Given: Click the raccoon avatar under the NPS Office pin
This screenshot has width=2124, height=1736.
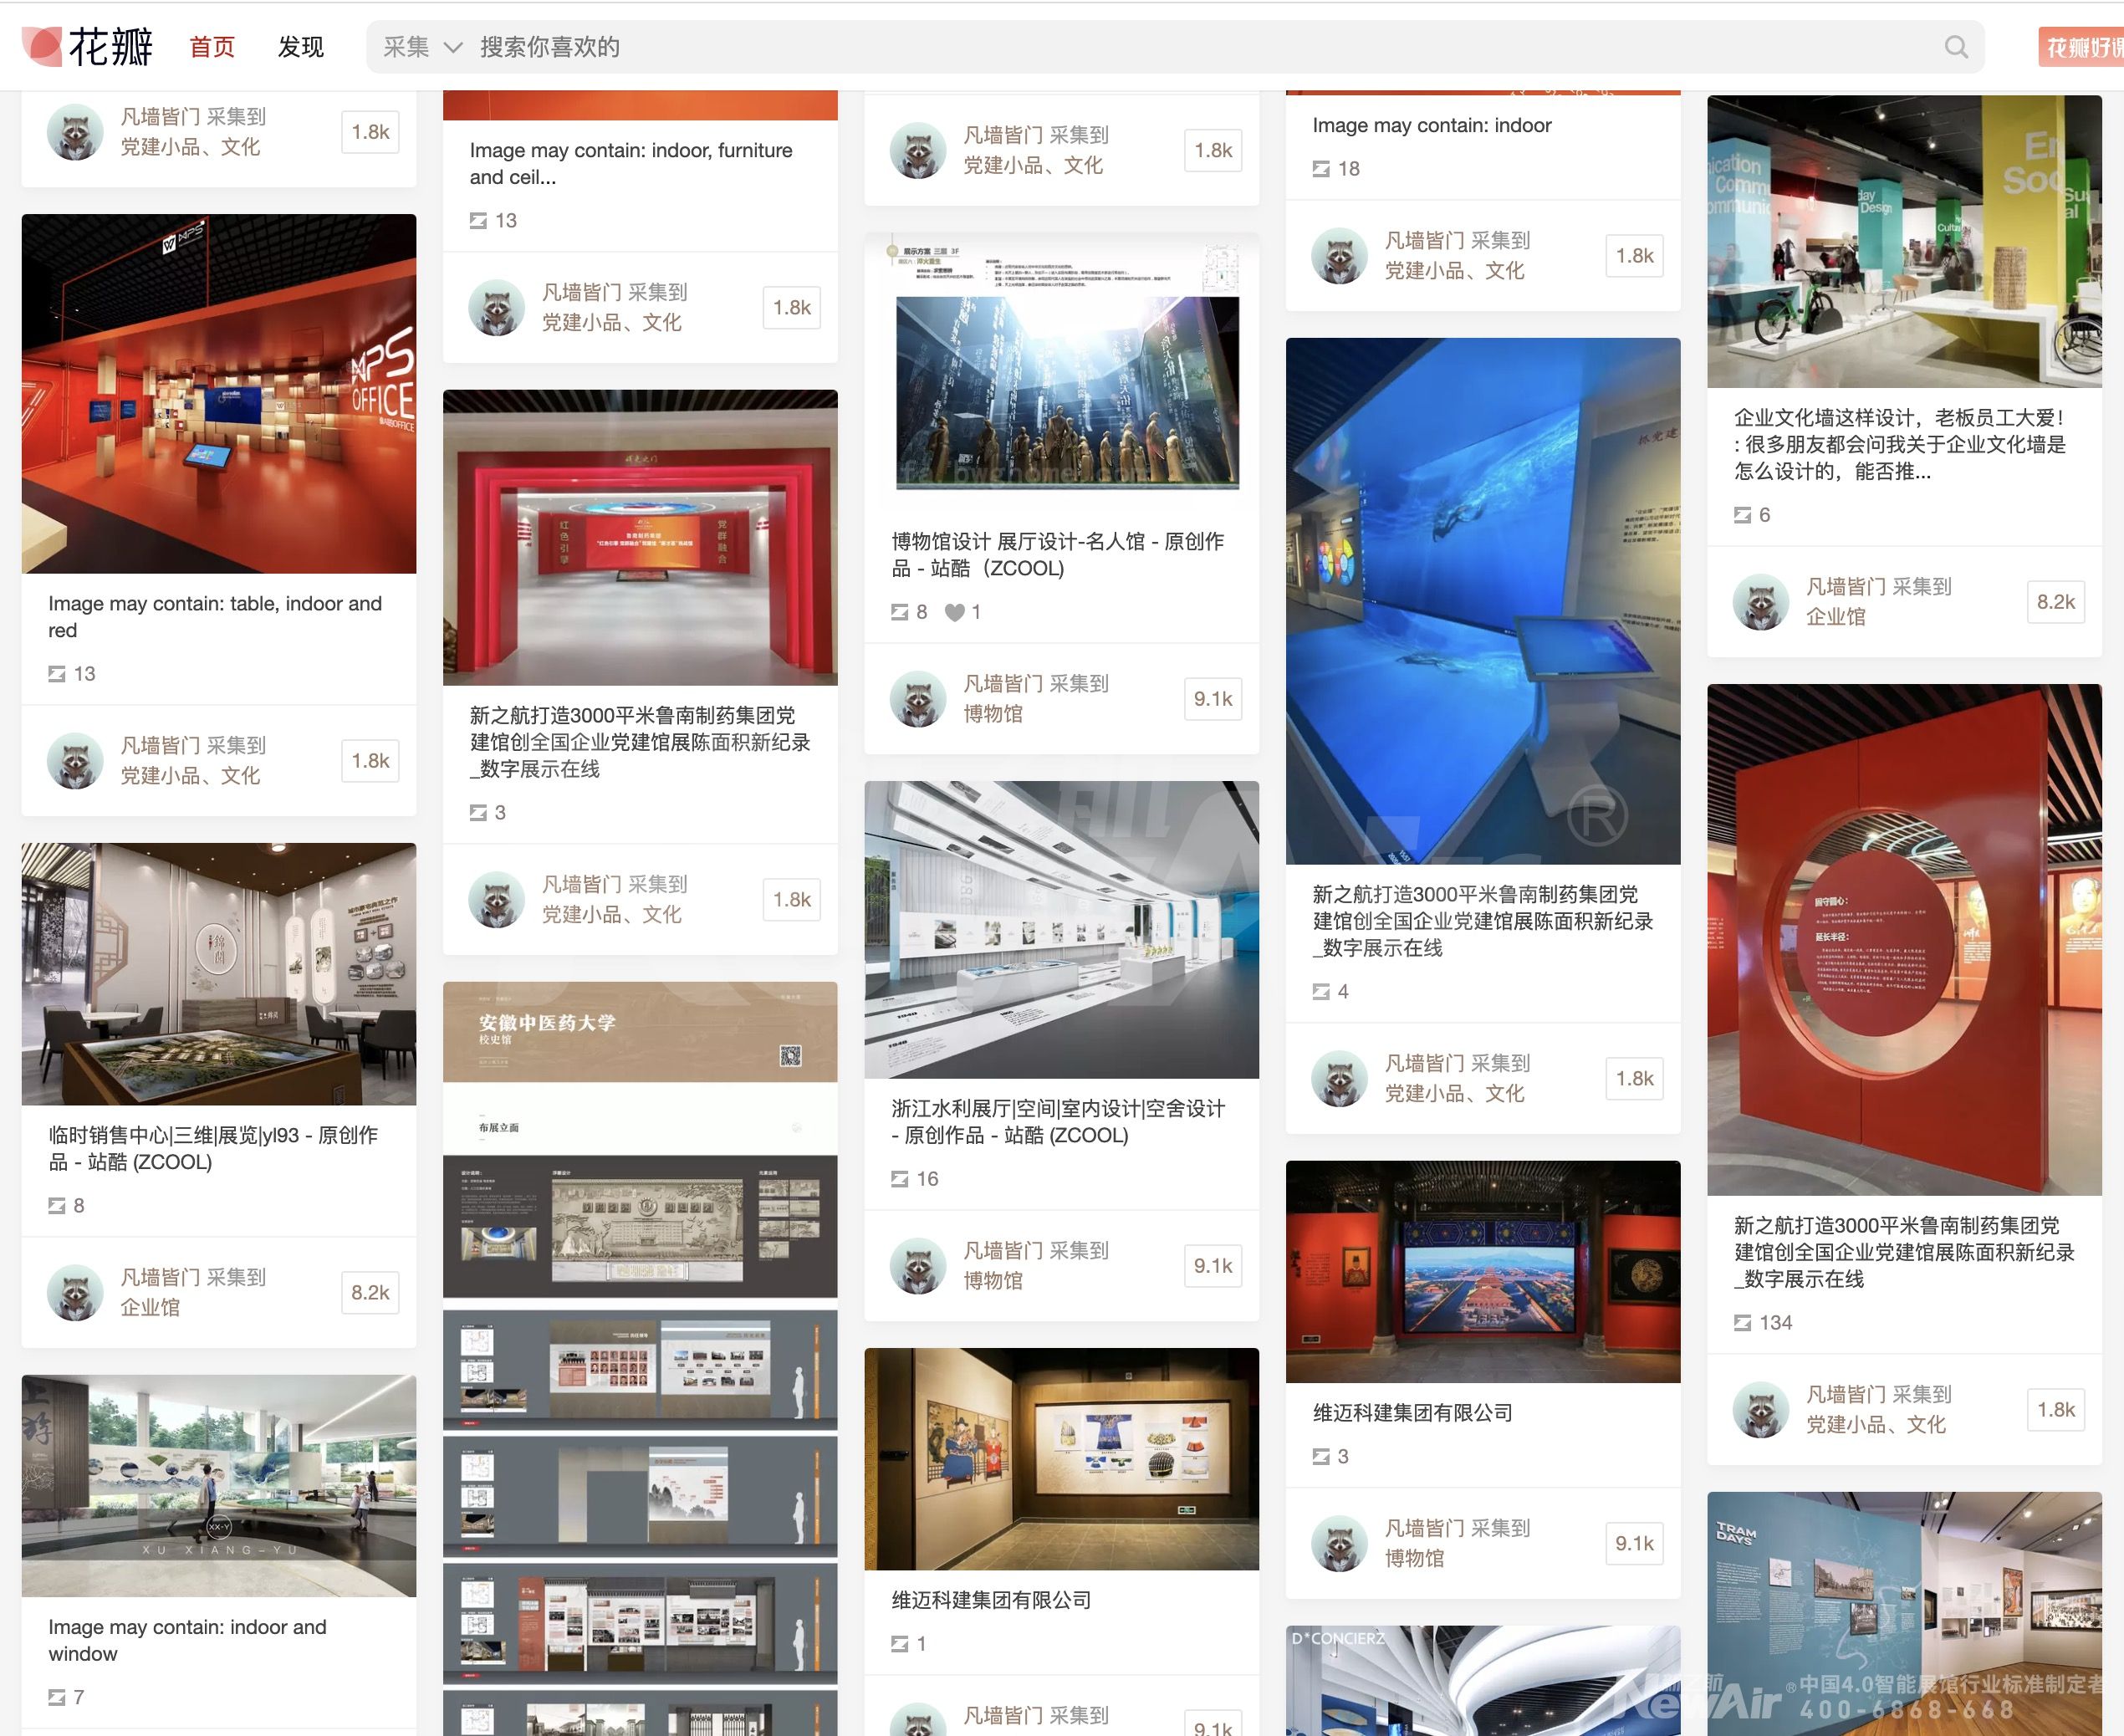Looking at the screenshot, I should tap(75, 760).
